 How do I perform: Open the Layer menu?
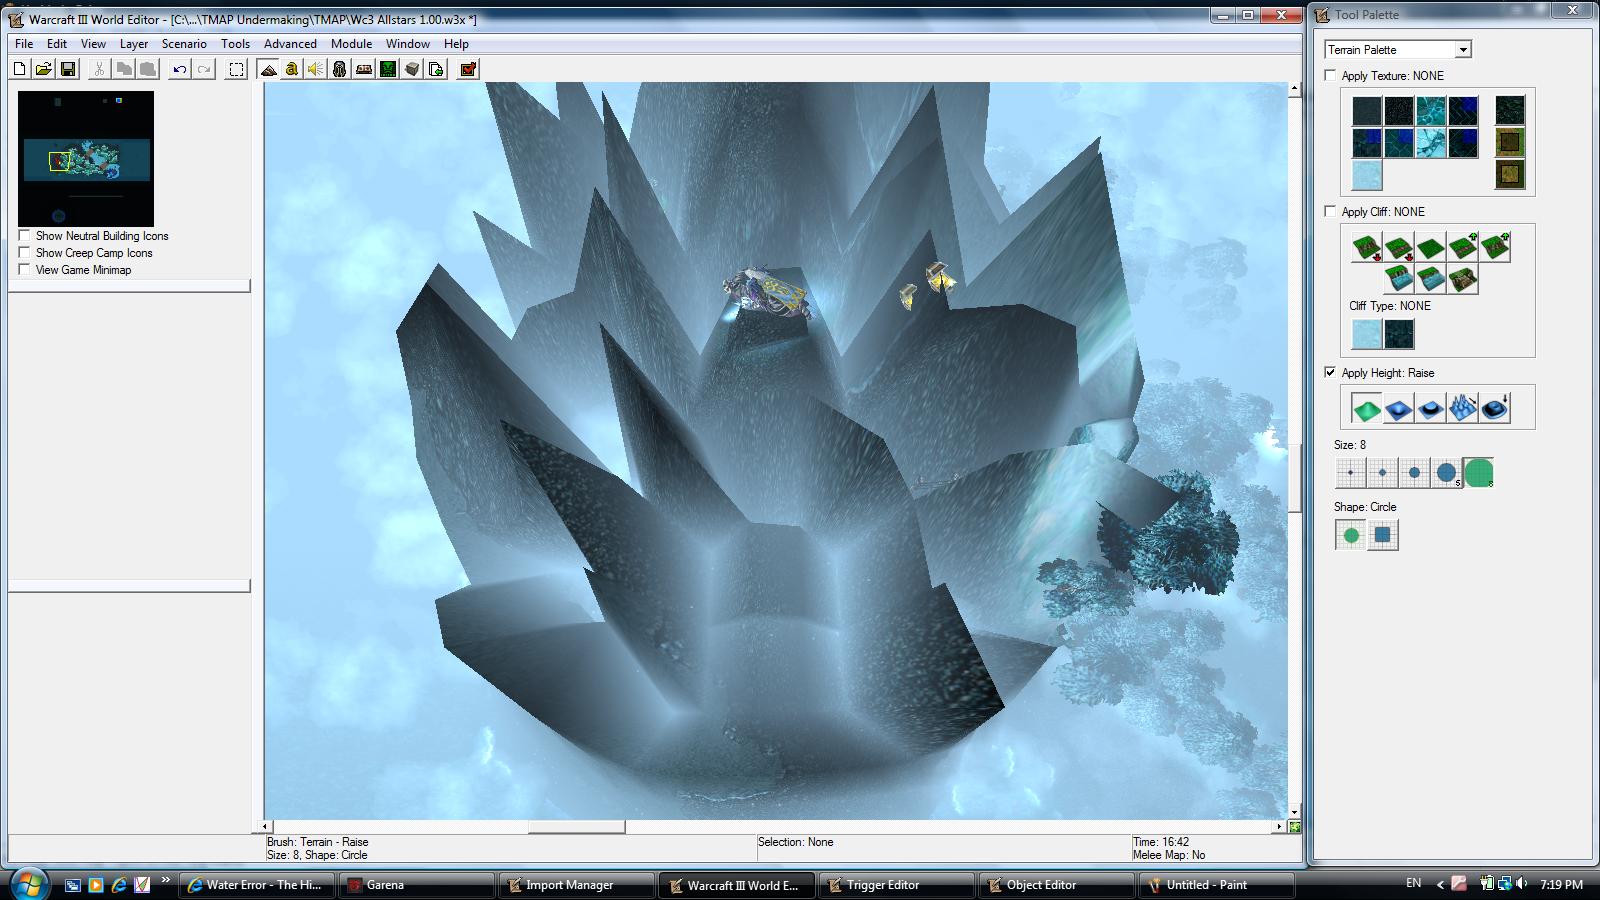point(134,44)
